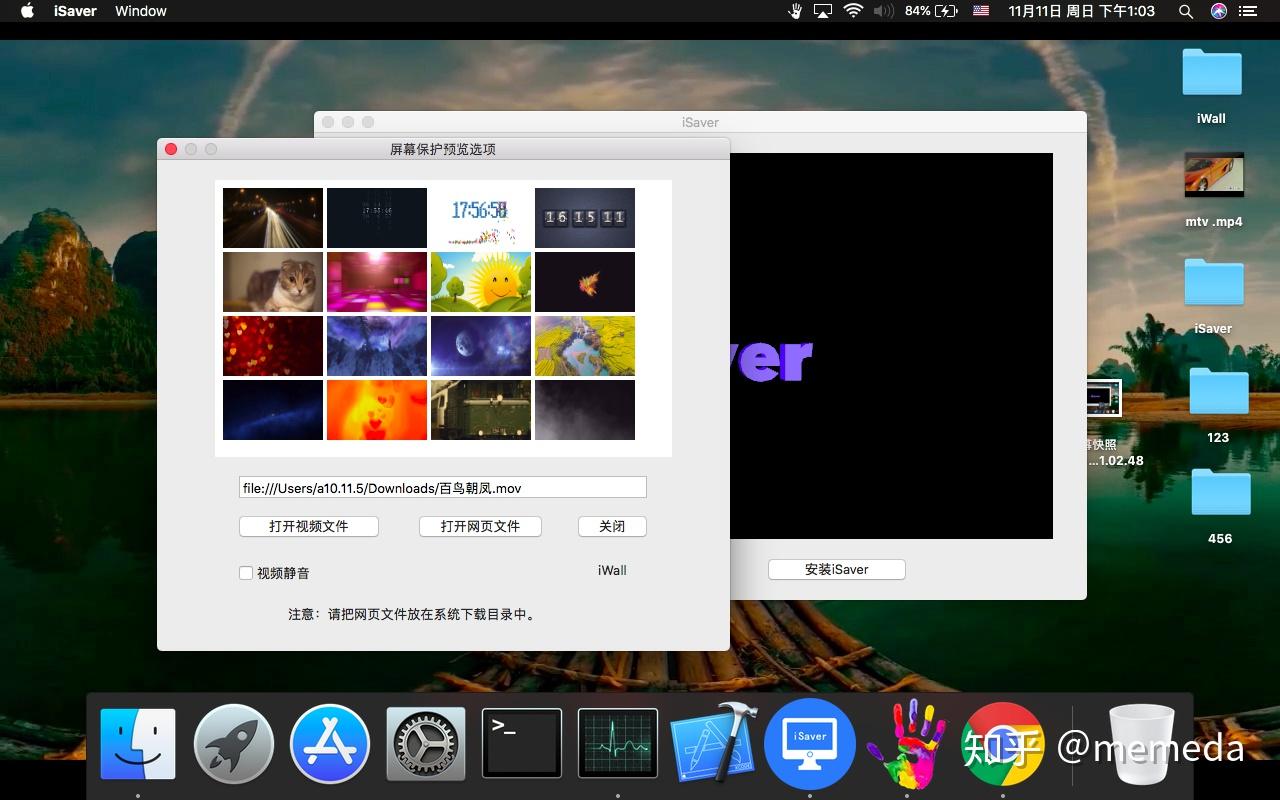Open System Preferences from the Dock

click(425, 742)
